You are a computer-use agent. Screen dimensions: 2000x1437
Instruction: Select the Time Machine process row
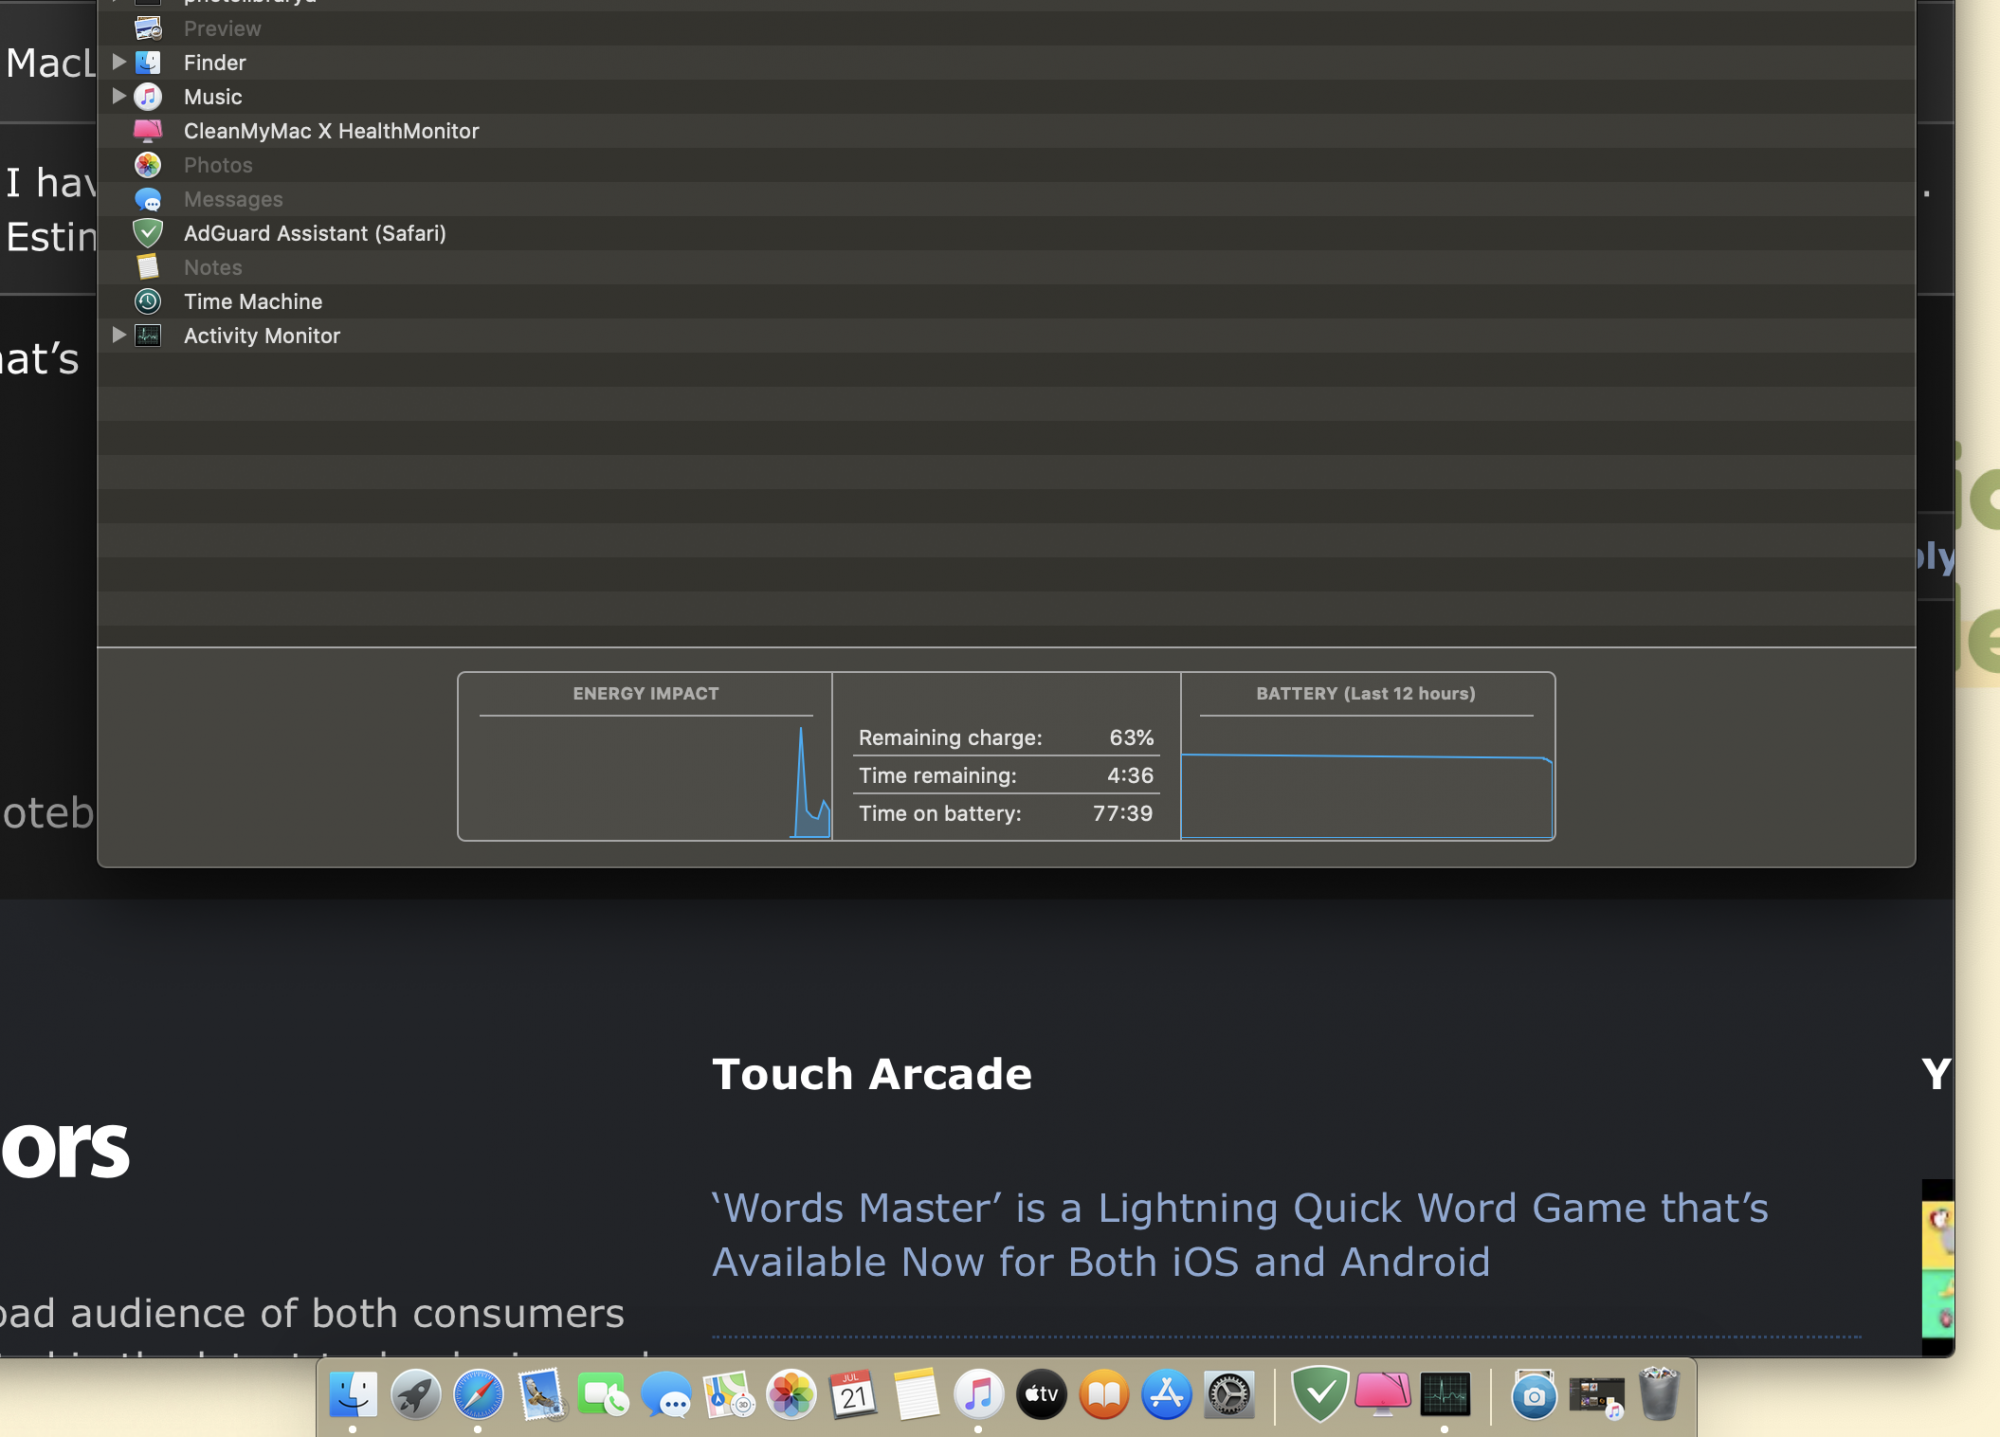(x=252, y=301)
